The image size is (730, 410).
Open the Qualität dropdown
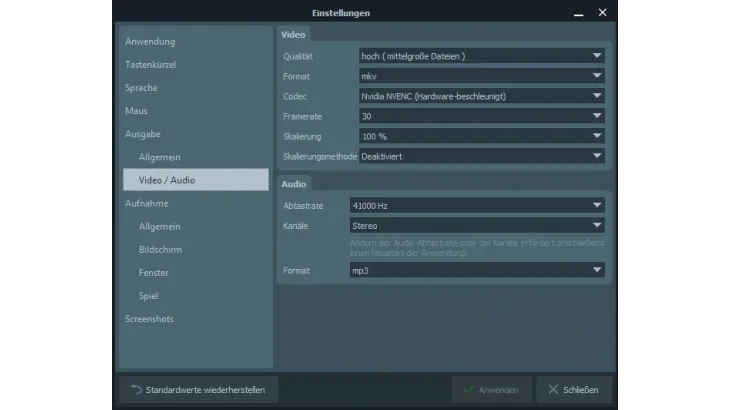[x=481, y=56]
